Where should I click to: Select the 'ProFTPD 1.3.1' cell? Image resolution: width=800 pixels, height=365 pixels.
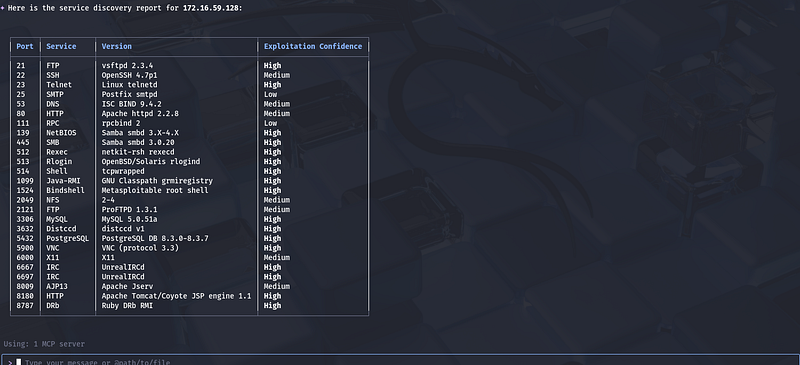(x=130, y=209)
